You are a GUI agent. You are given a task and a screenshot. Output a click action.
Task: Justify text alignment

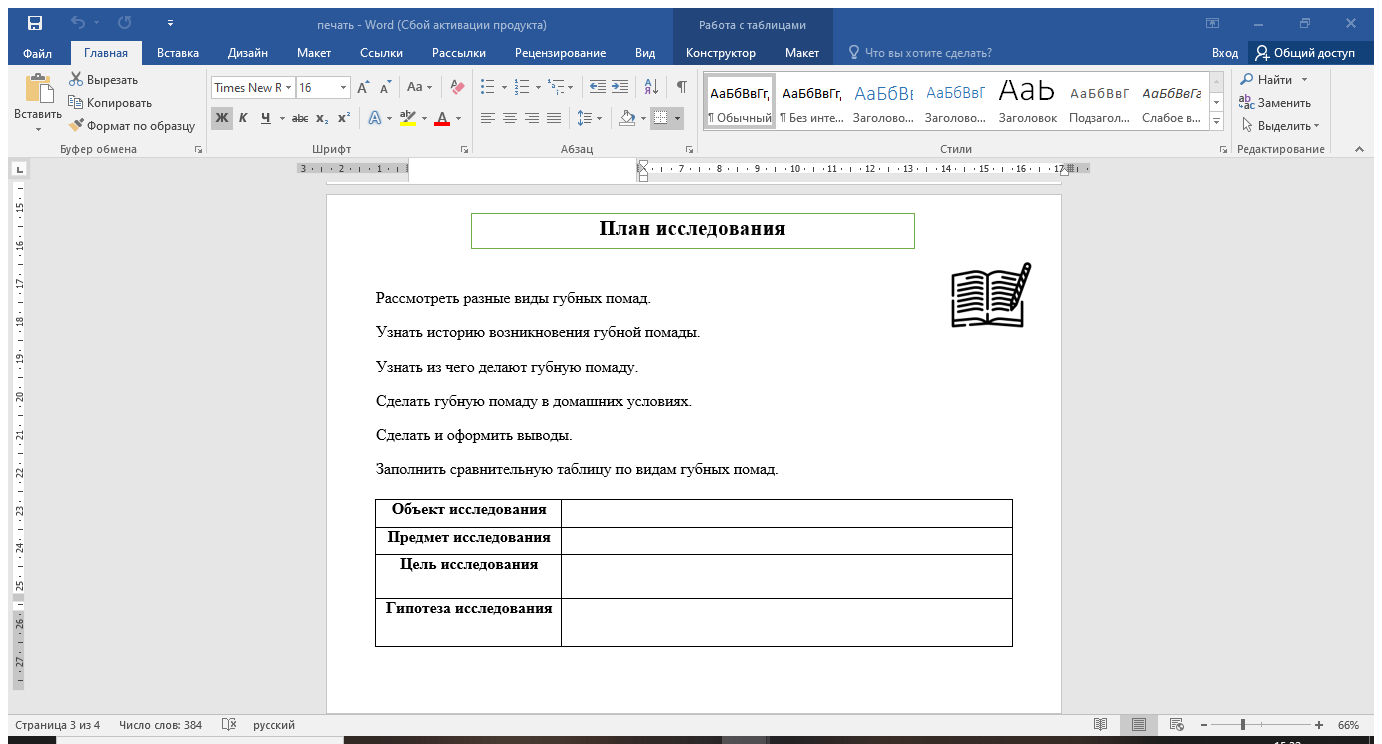554,118
